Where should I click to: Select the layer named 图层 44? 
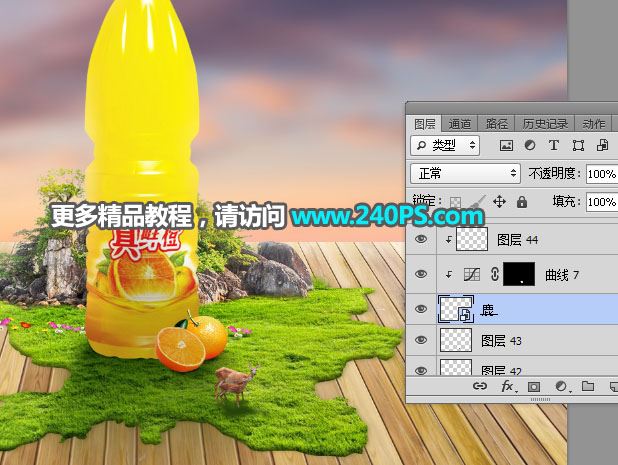517,240
